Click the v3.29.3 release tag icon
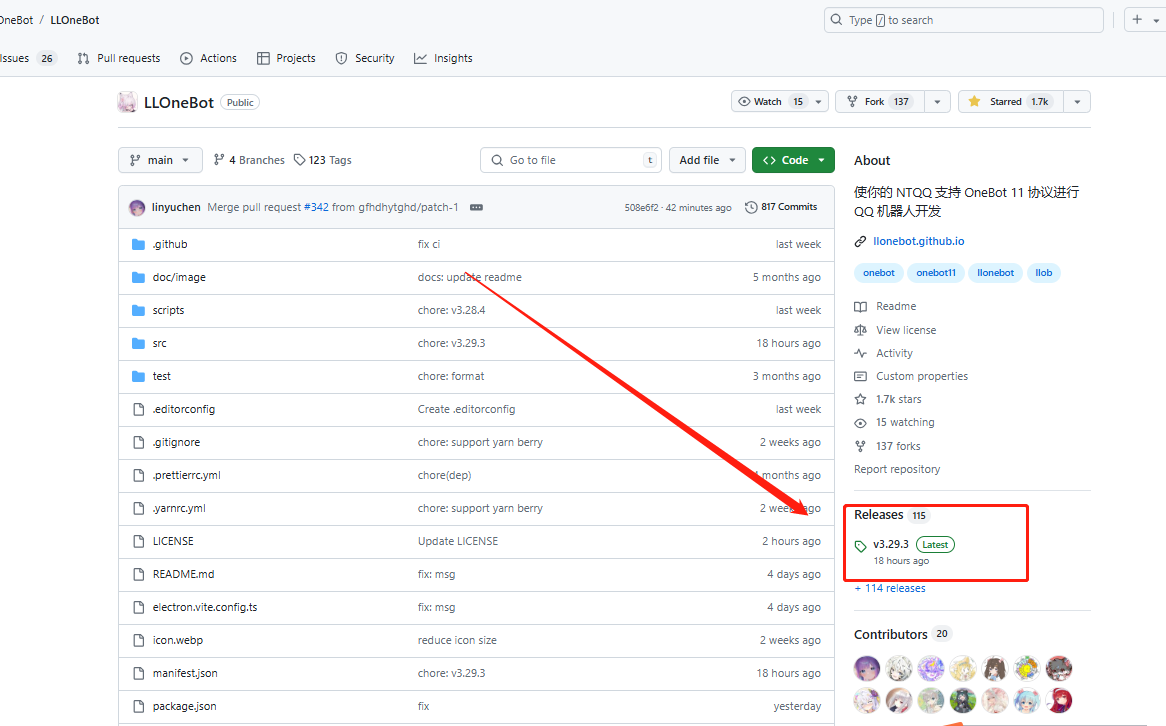Image resolution: width=1166 pixels, height=726 pixels. 861,545
